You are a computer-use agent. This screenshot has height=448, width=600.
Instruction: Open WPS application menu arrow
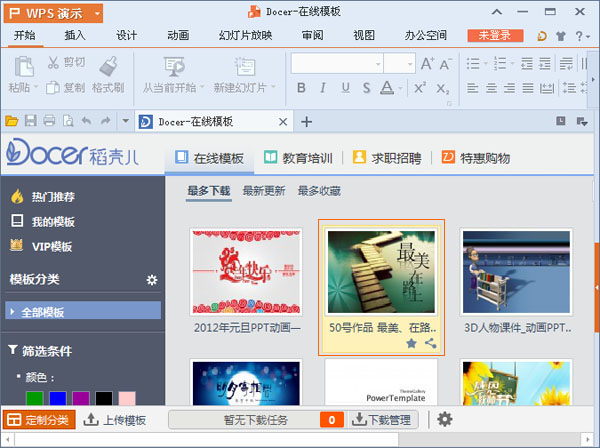point(97,14)
